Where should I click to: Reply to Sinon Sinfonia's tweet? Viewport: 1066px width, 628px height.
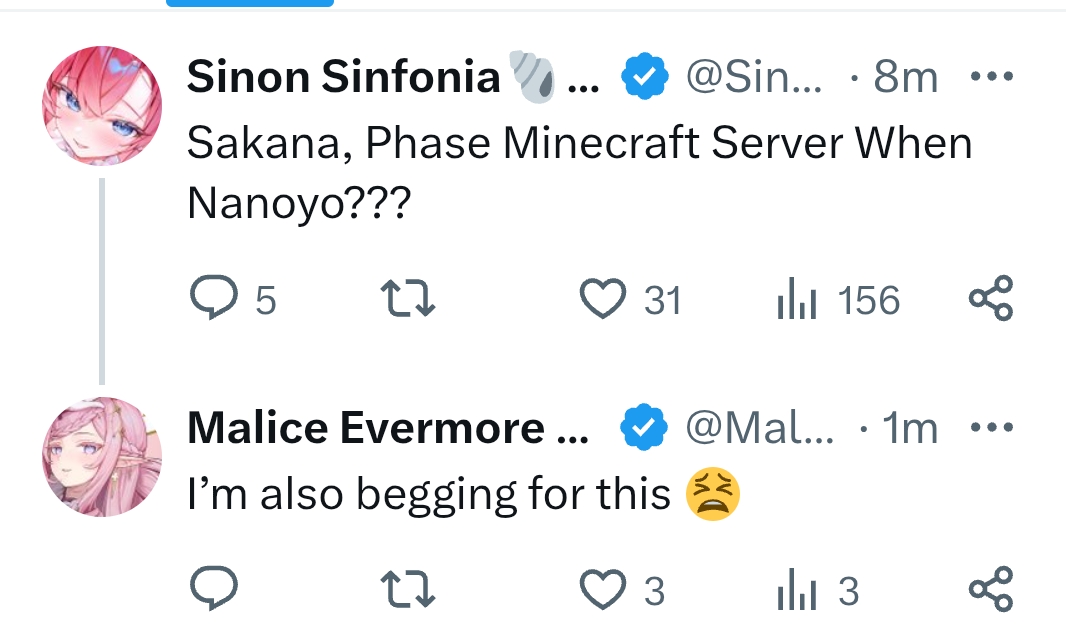[x=211, y=300]
